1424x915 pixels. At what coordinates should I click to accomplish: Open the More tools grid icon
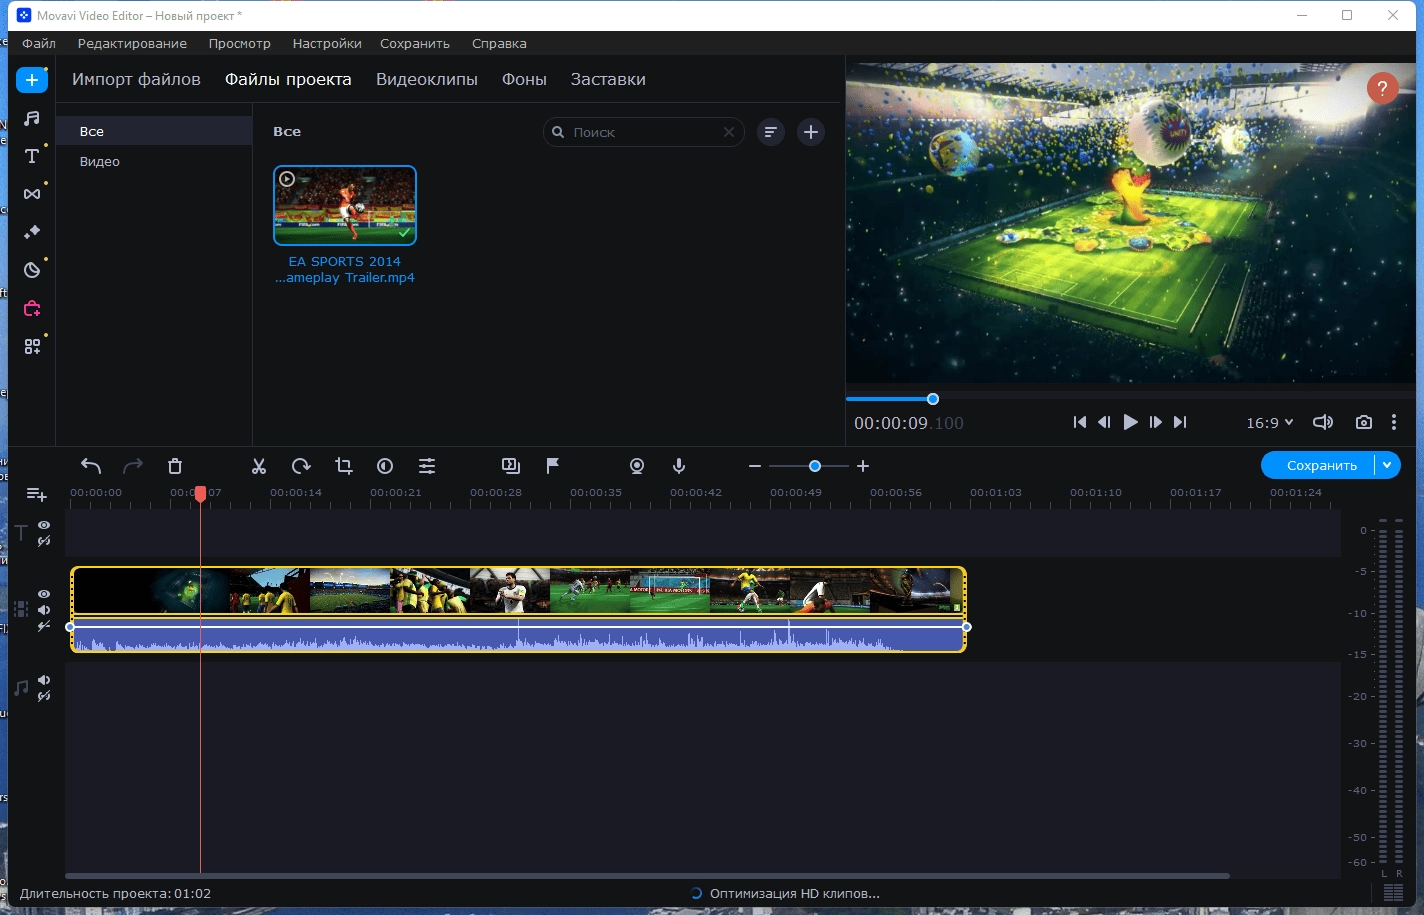32,346
